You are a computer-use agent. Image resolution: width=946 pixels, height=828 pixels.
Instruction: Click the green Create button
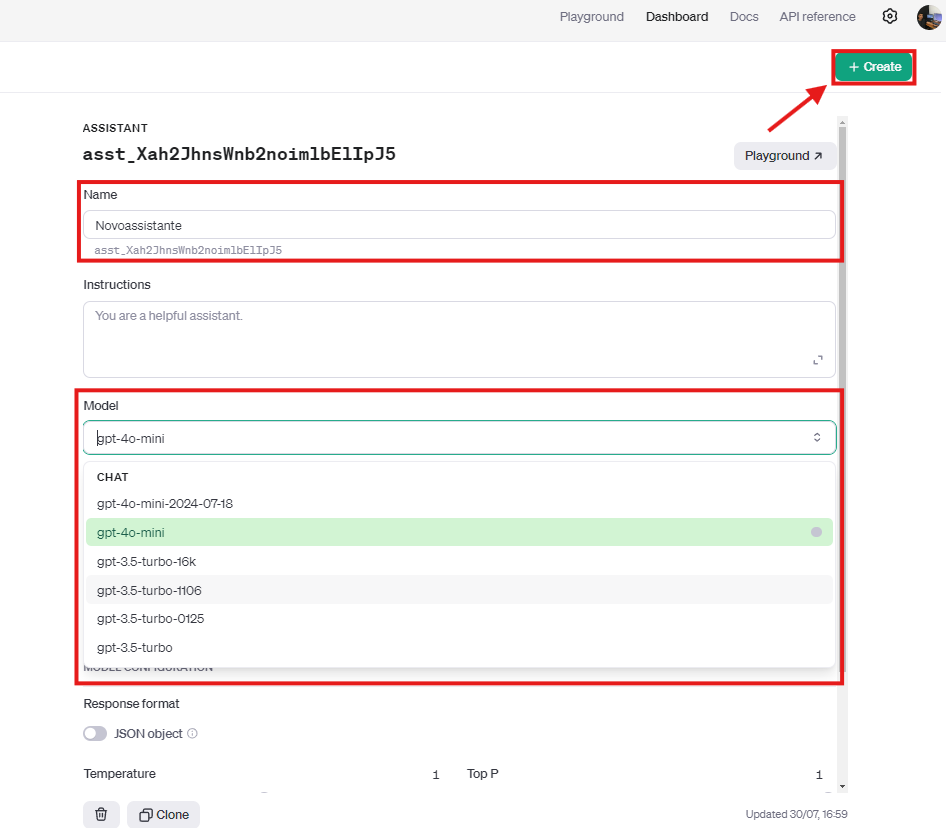(874, 67)
